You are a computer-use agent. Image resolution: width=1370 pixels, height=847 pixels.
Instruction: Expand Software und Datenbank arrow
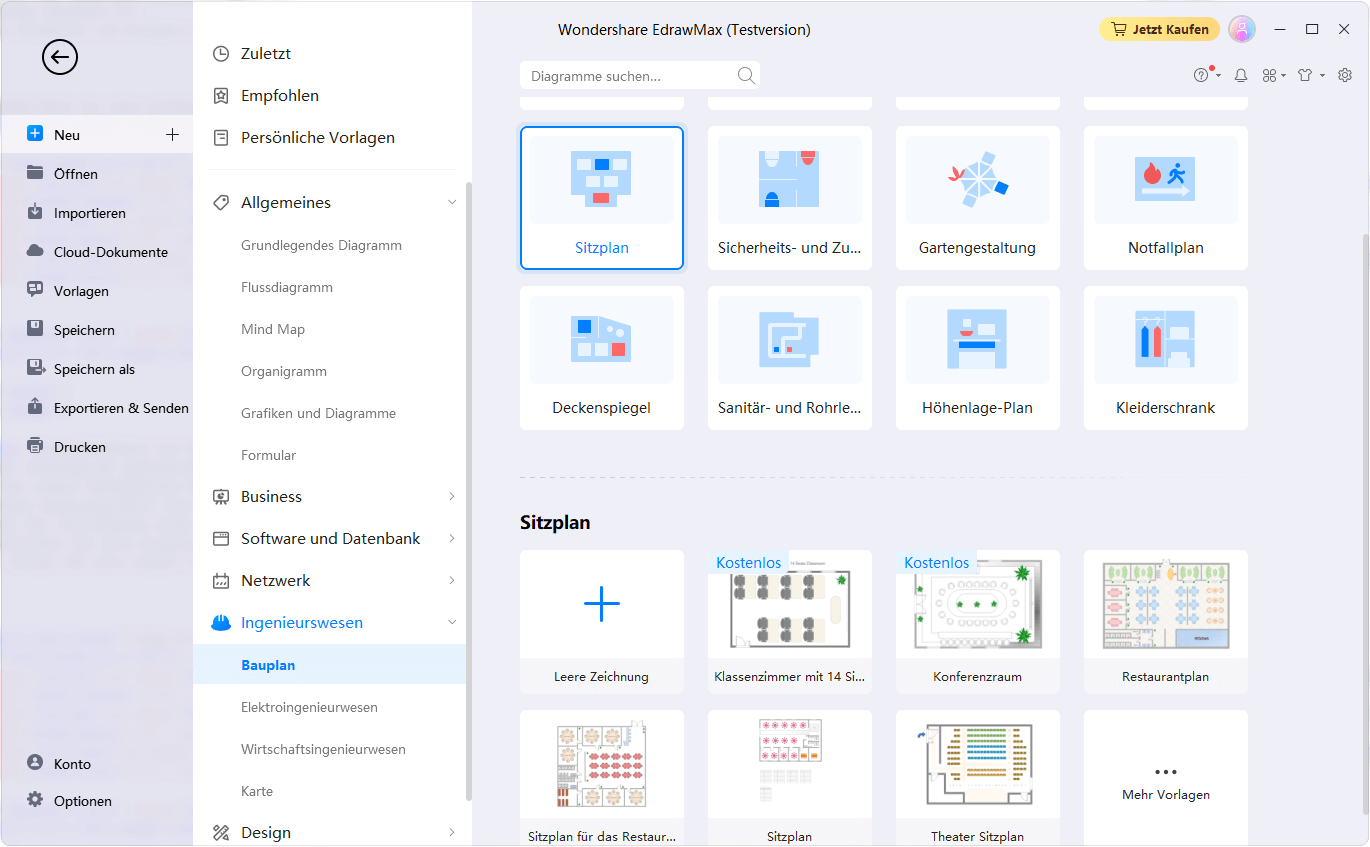pyautogui.click(x=451, y=538)
